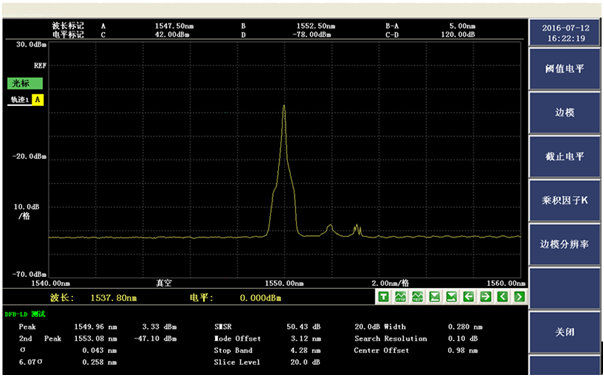
Task: Click the 1537.80nm wavelength readout
Action: 113,298
